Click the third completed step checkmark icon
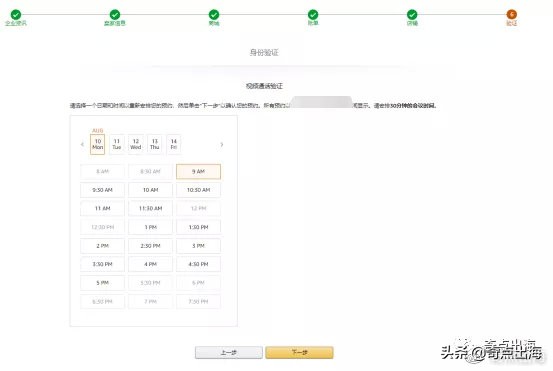 214,14
